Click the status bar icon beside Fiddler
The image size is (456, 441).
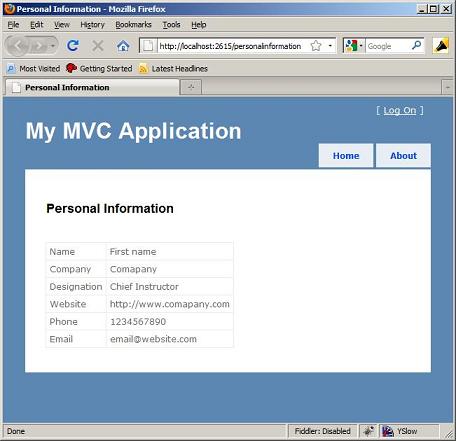pos(368,431)
